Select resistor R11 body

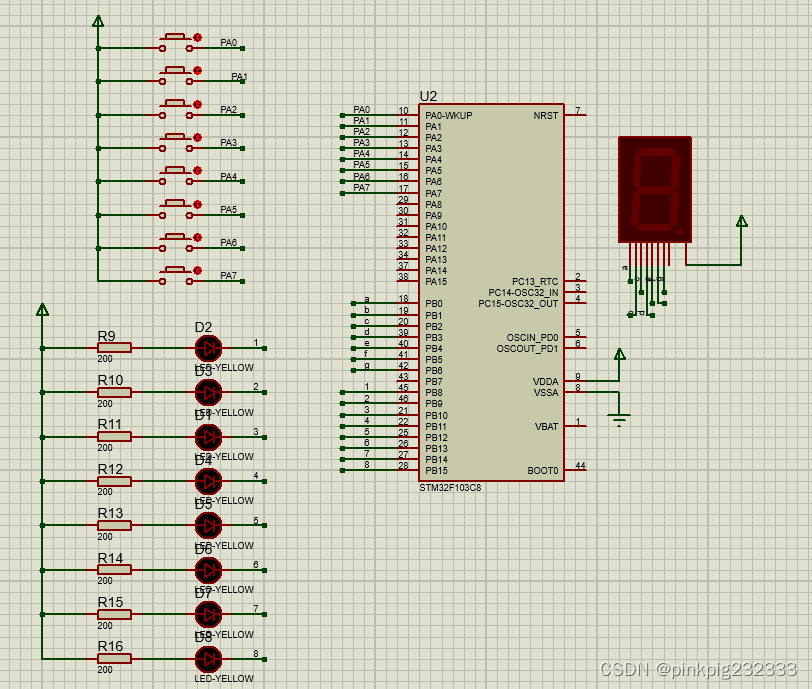point(114,437)
